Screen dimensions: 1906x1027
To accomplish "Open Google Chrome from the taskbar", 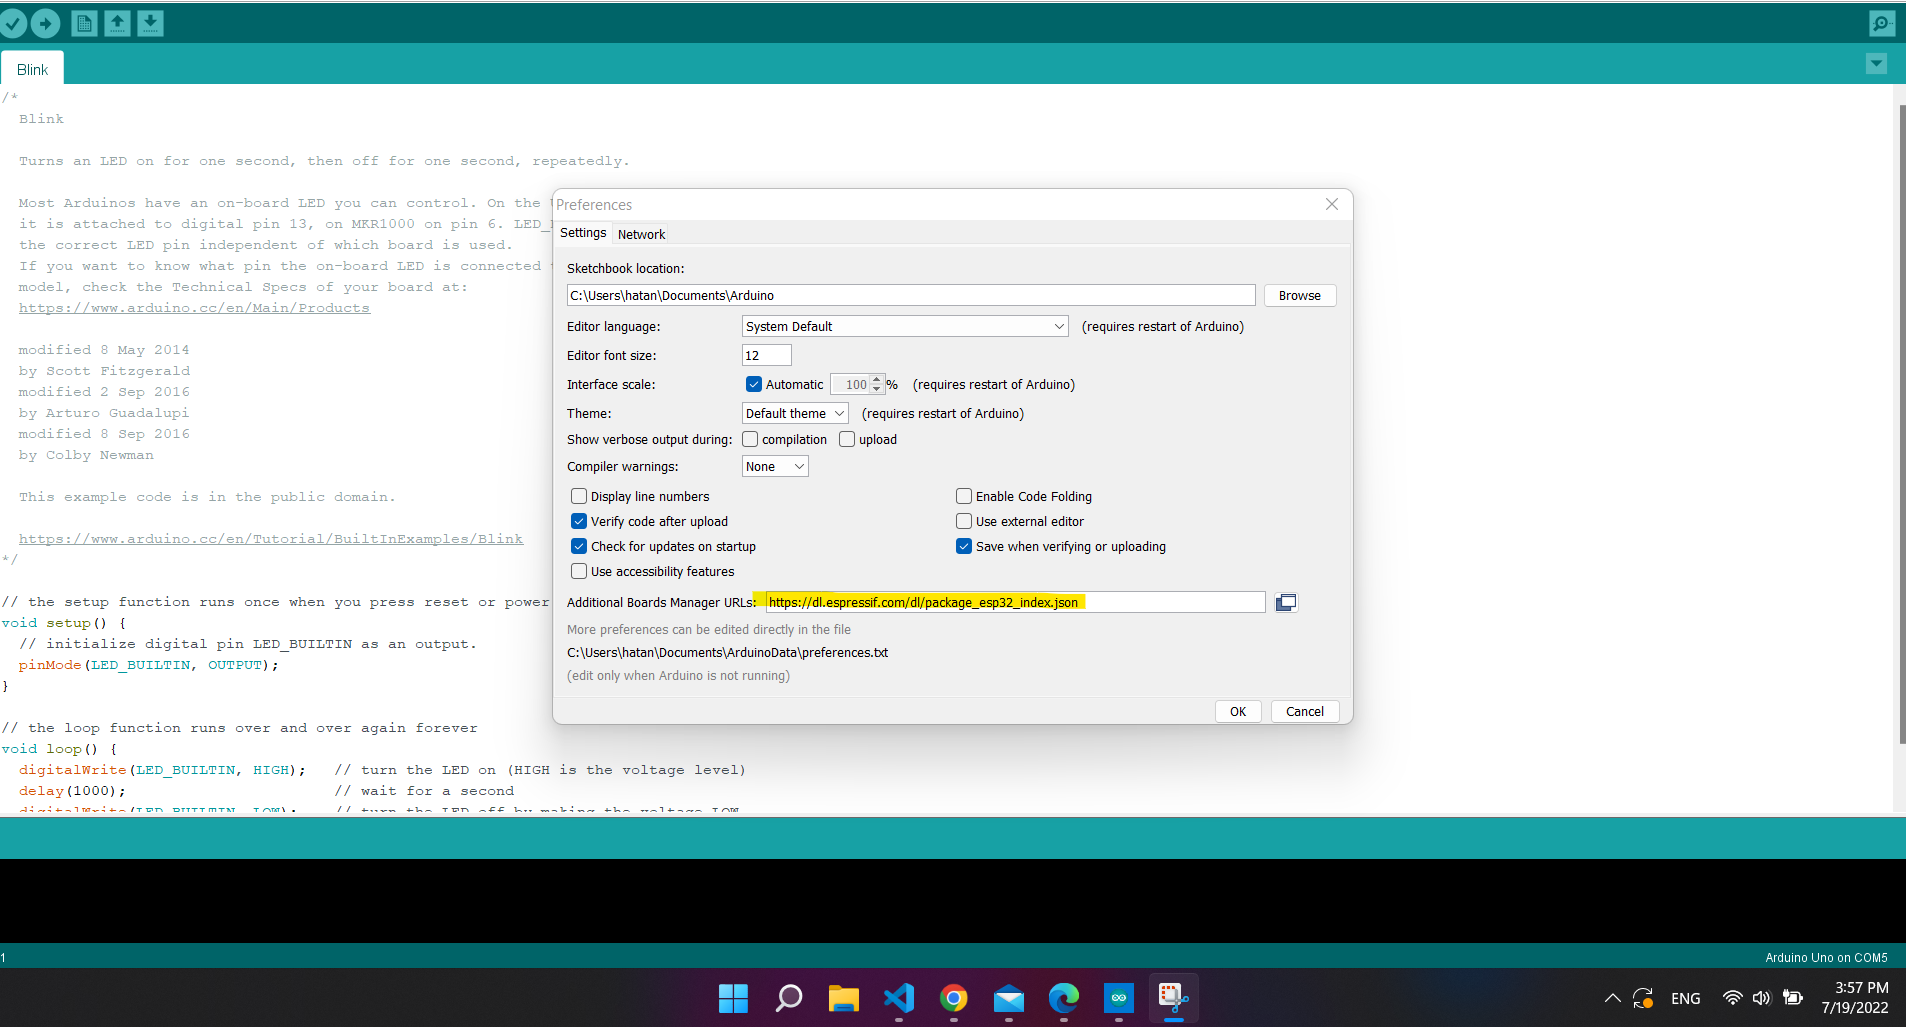I will pyautogui.click(x=954, y=998).
